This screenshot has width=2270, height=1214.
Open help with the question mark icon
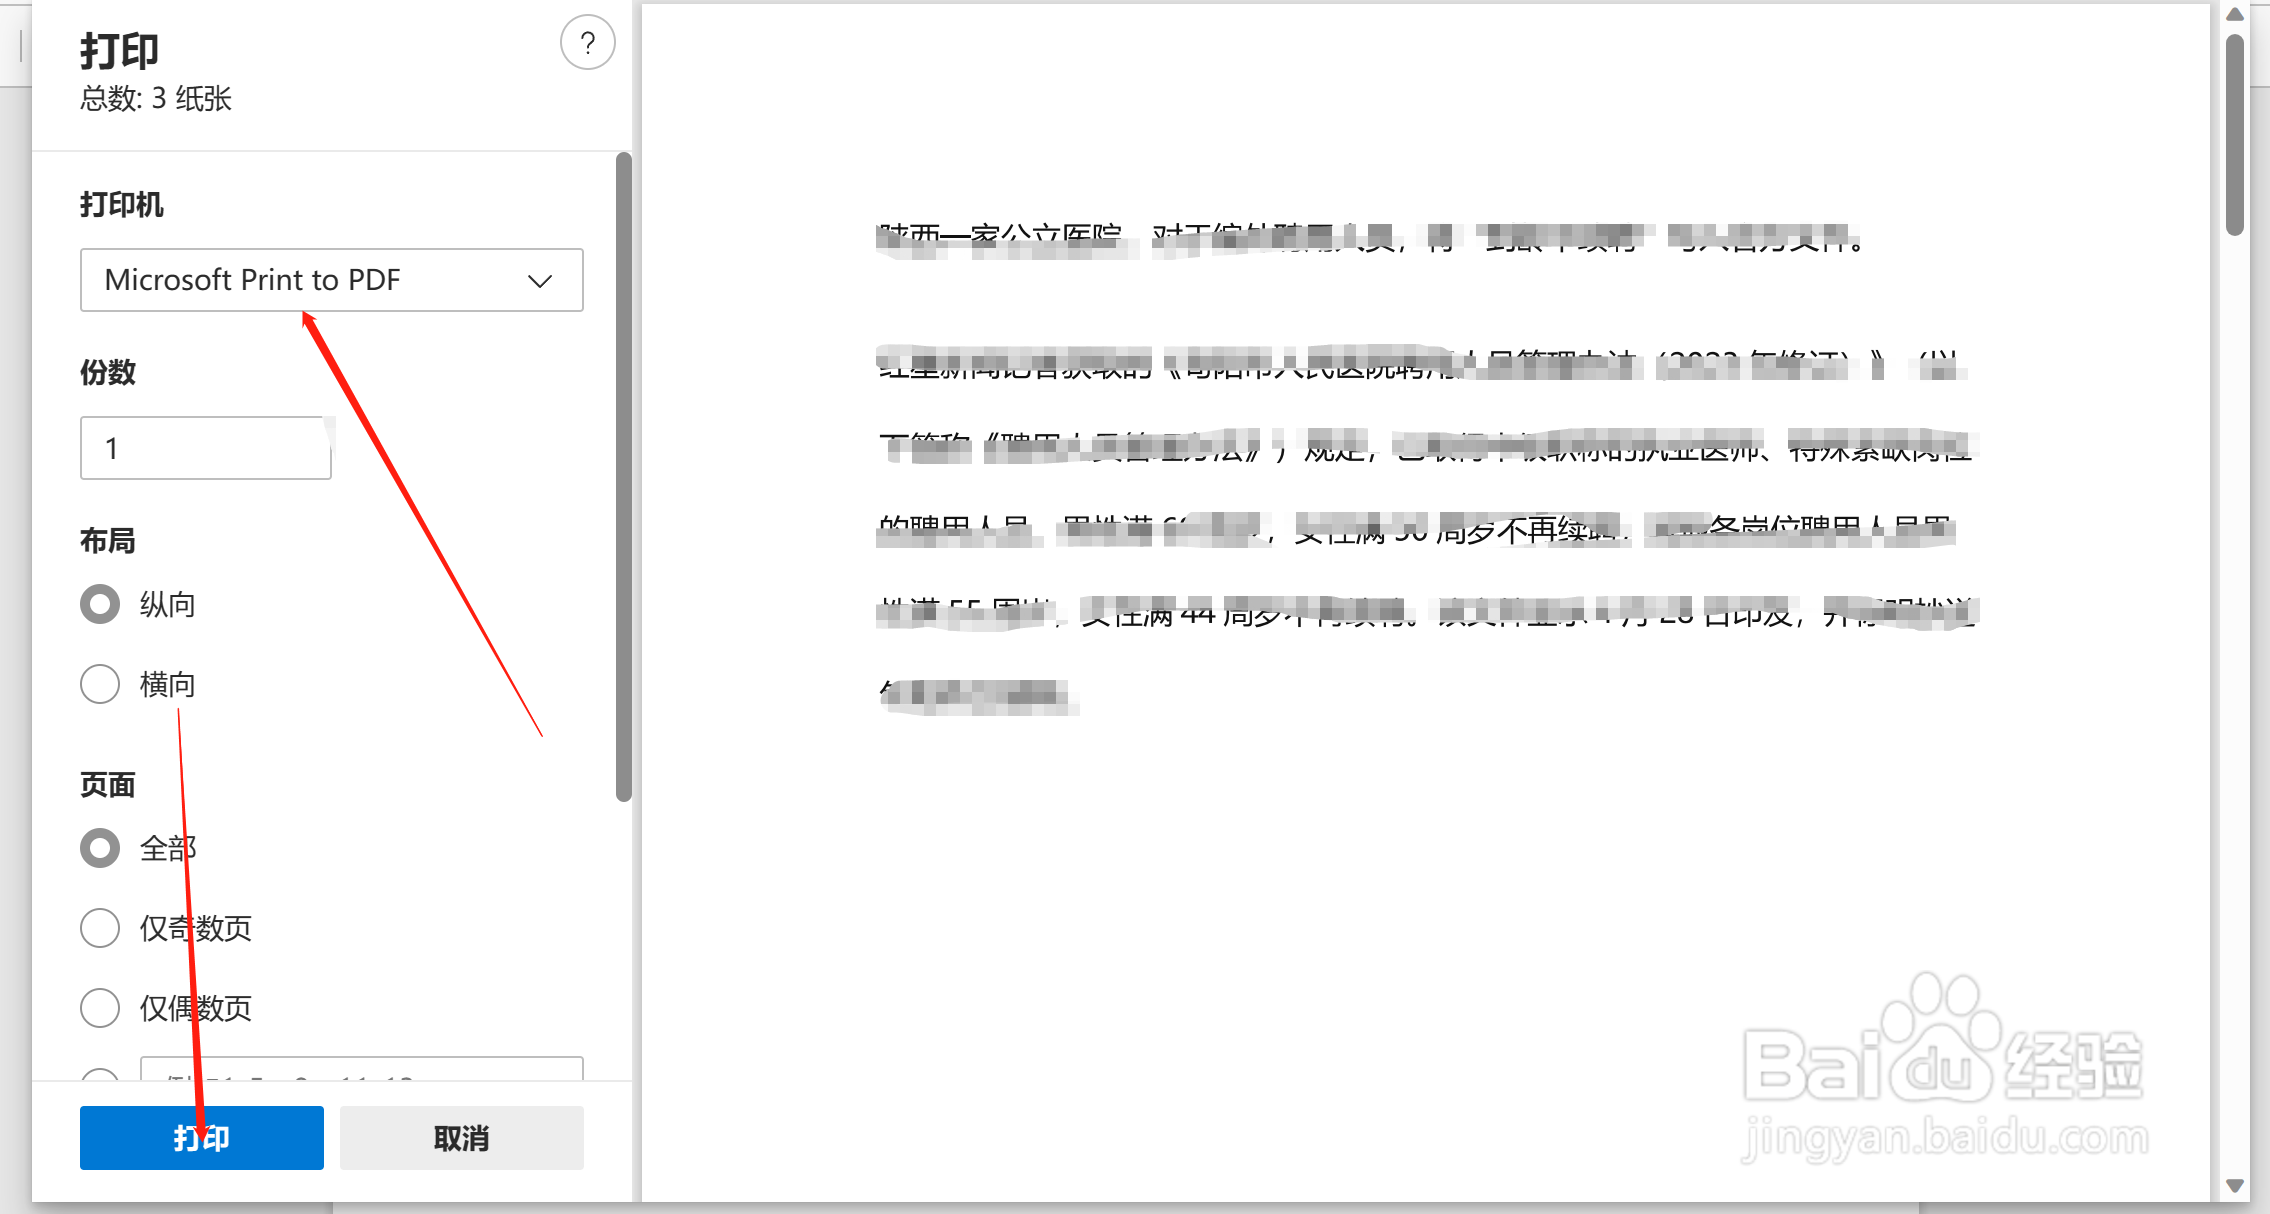point(588,42)
